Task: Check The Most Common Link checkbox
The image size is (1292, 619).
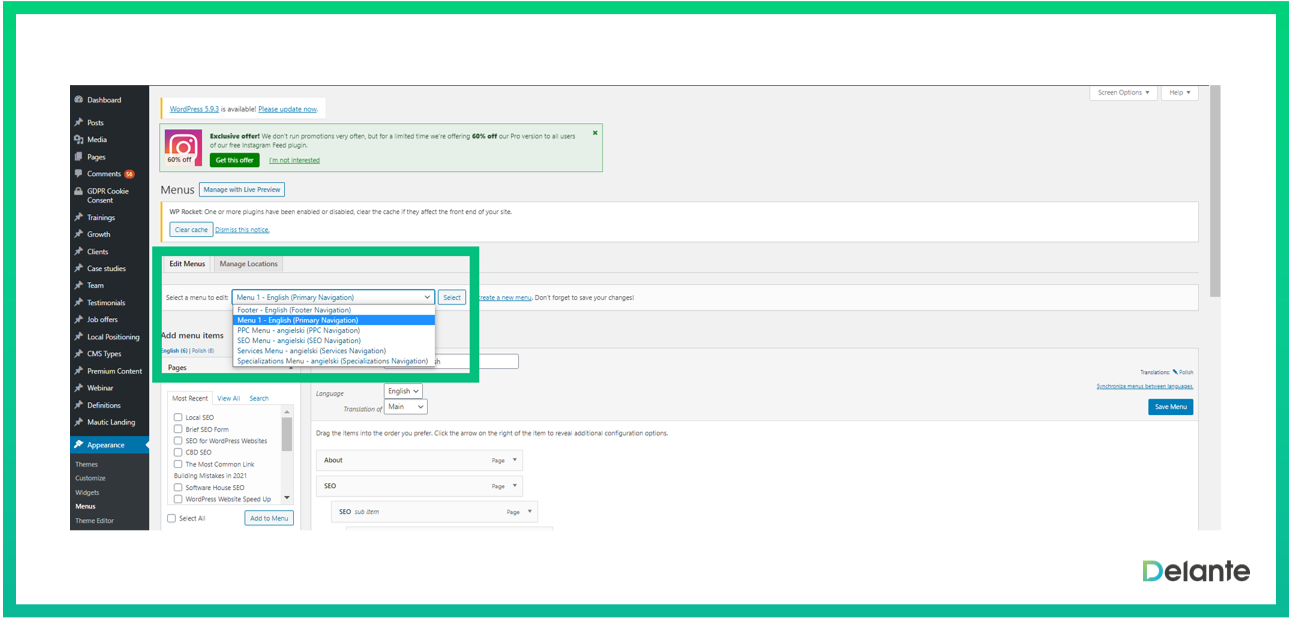Action: [178, 464]
